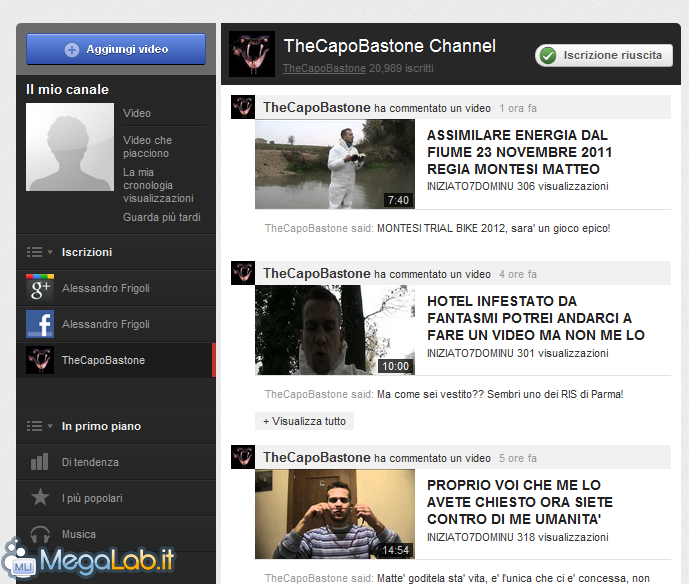Expand the In primo piano dropdown

point(40,426)
